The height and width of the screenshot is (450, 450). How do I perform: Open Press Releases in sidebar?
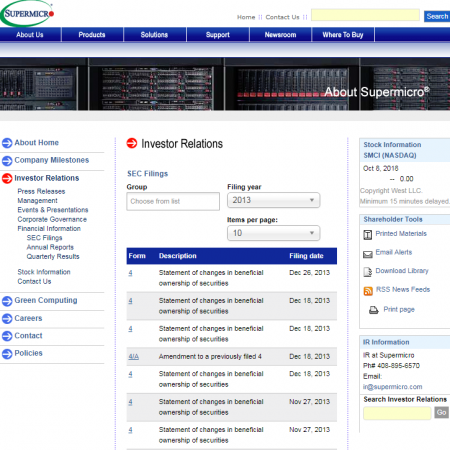click(x=41, y=191)
